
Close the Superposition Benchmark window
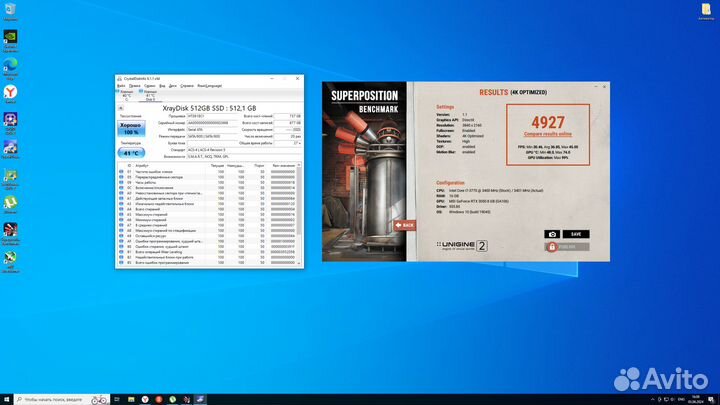[x=604, y=86]
